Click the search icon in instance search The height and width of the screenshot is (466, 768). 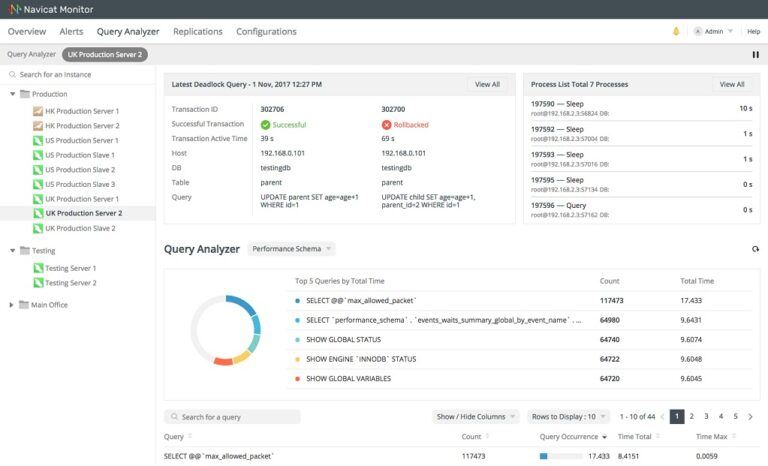point(12,74)
